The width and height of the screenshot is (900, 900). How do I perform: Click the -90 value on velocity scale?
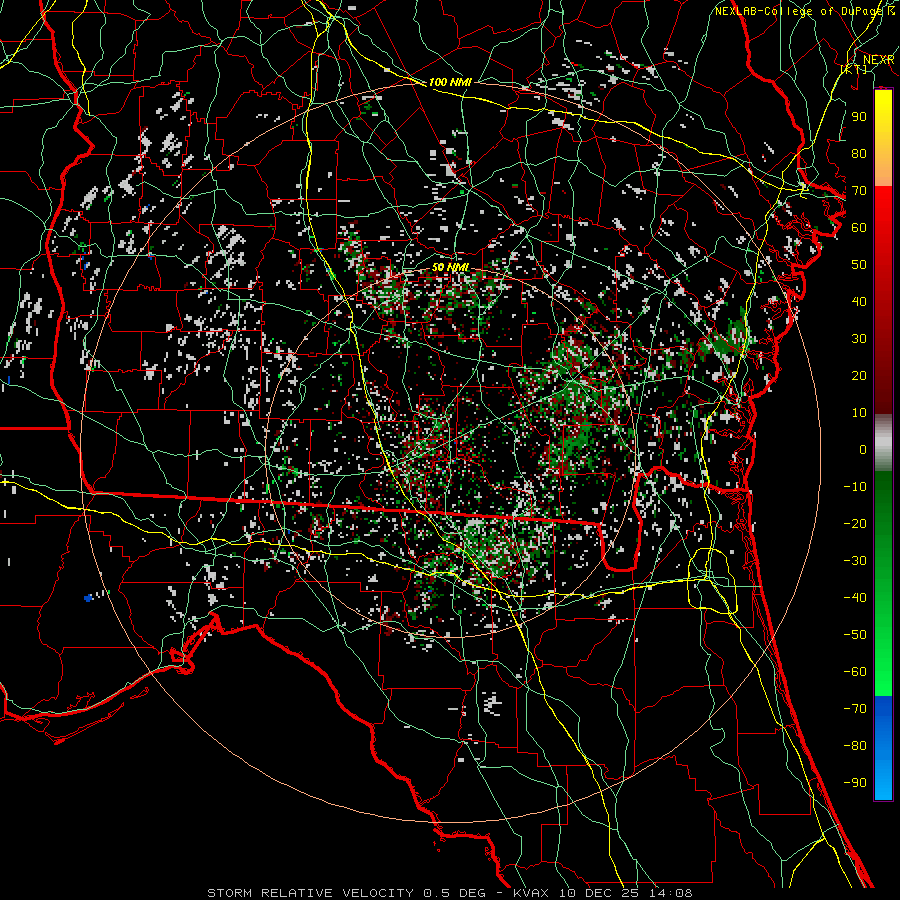(x=855, y=783)
